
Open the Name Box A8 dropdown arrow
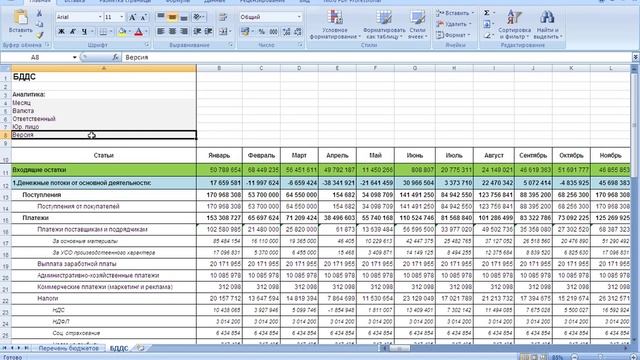click(x=74, y=58)
